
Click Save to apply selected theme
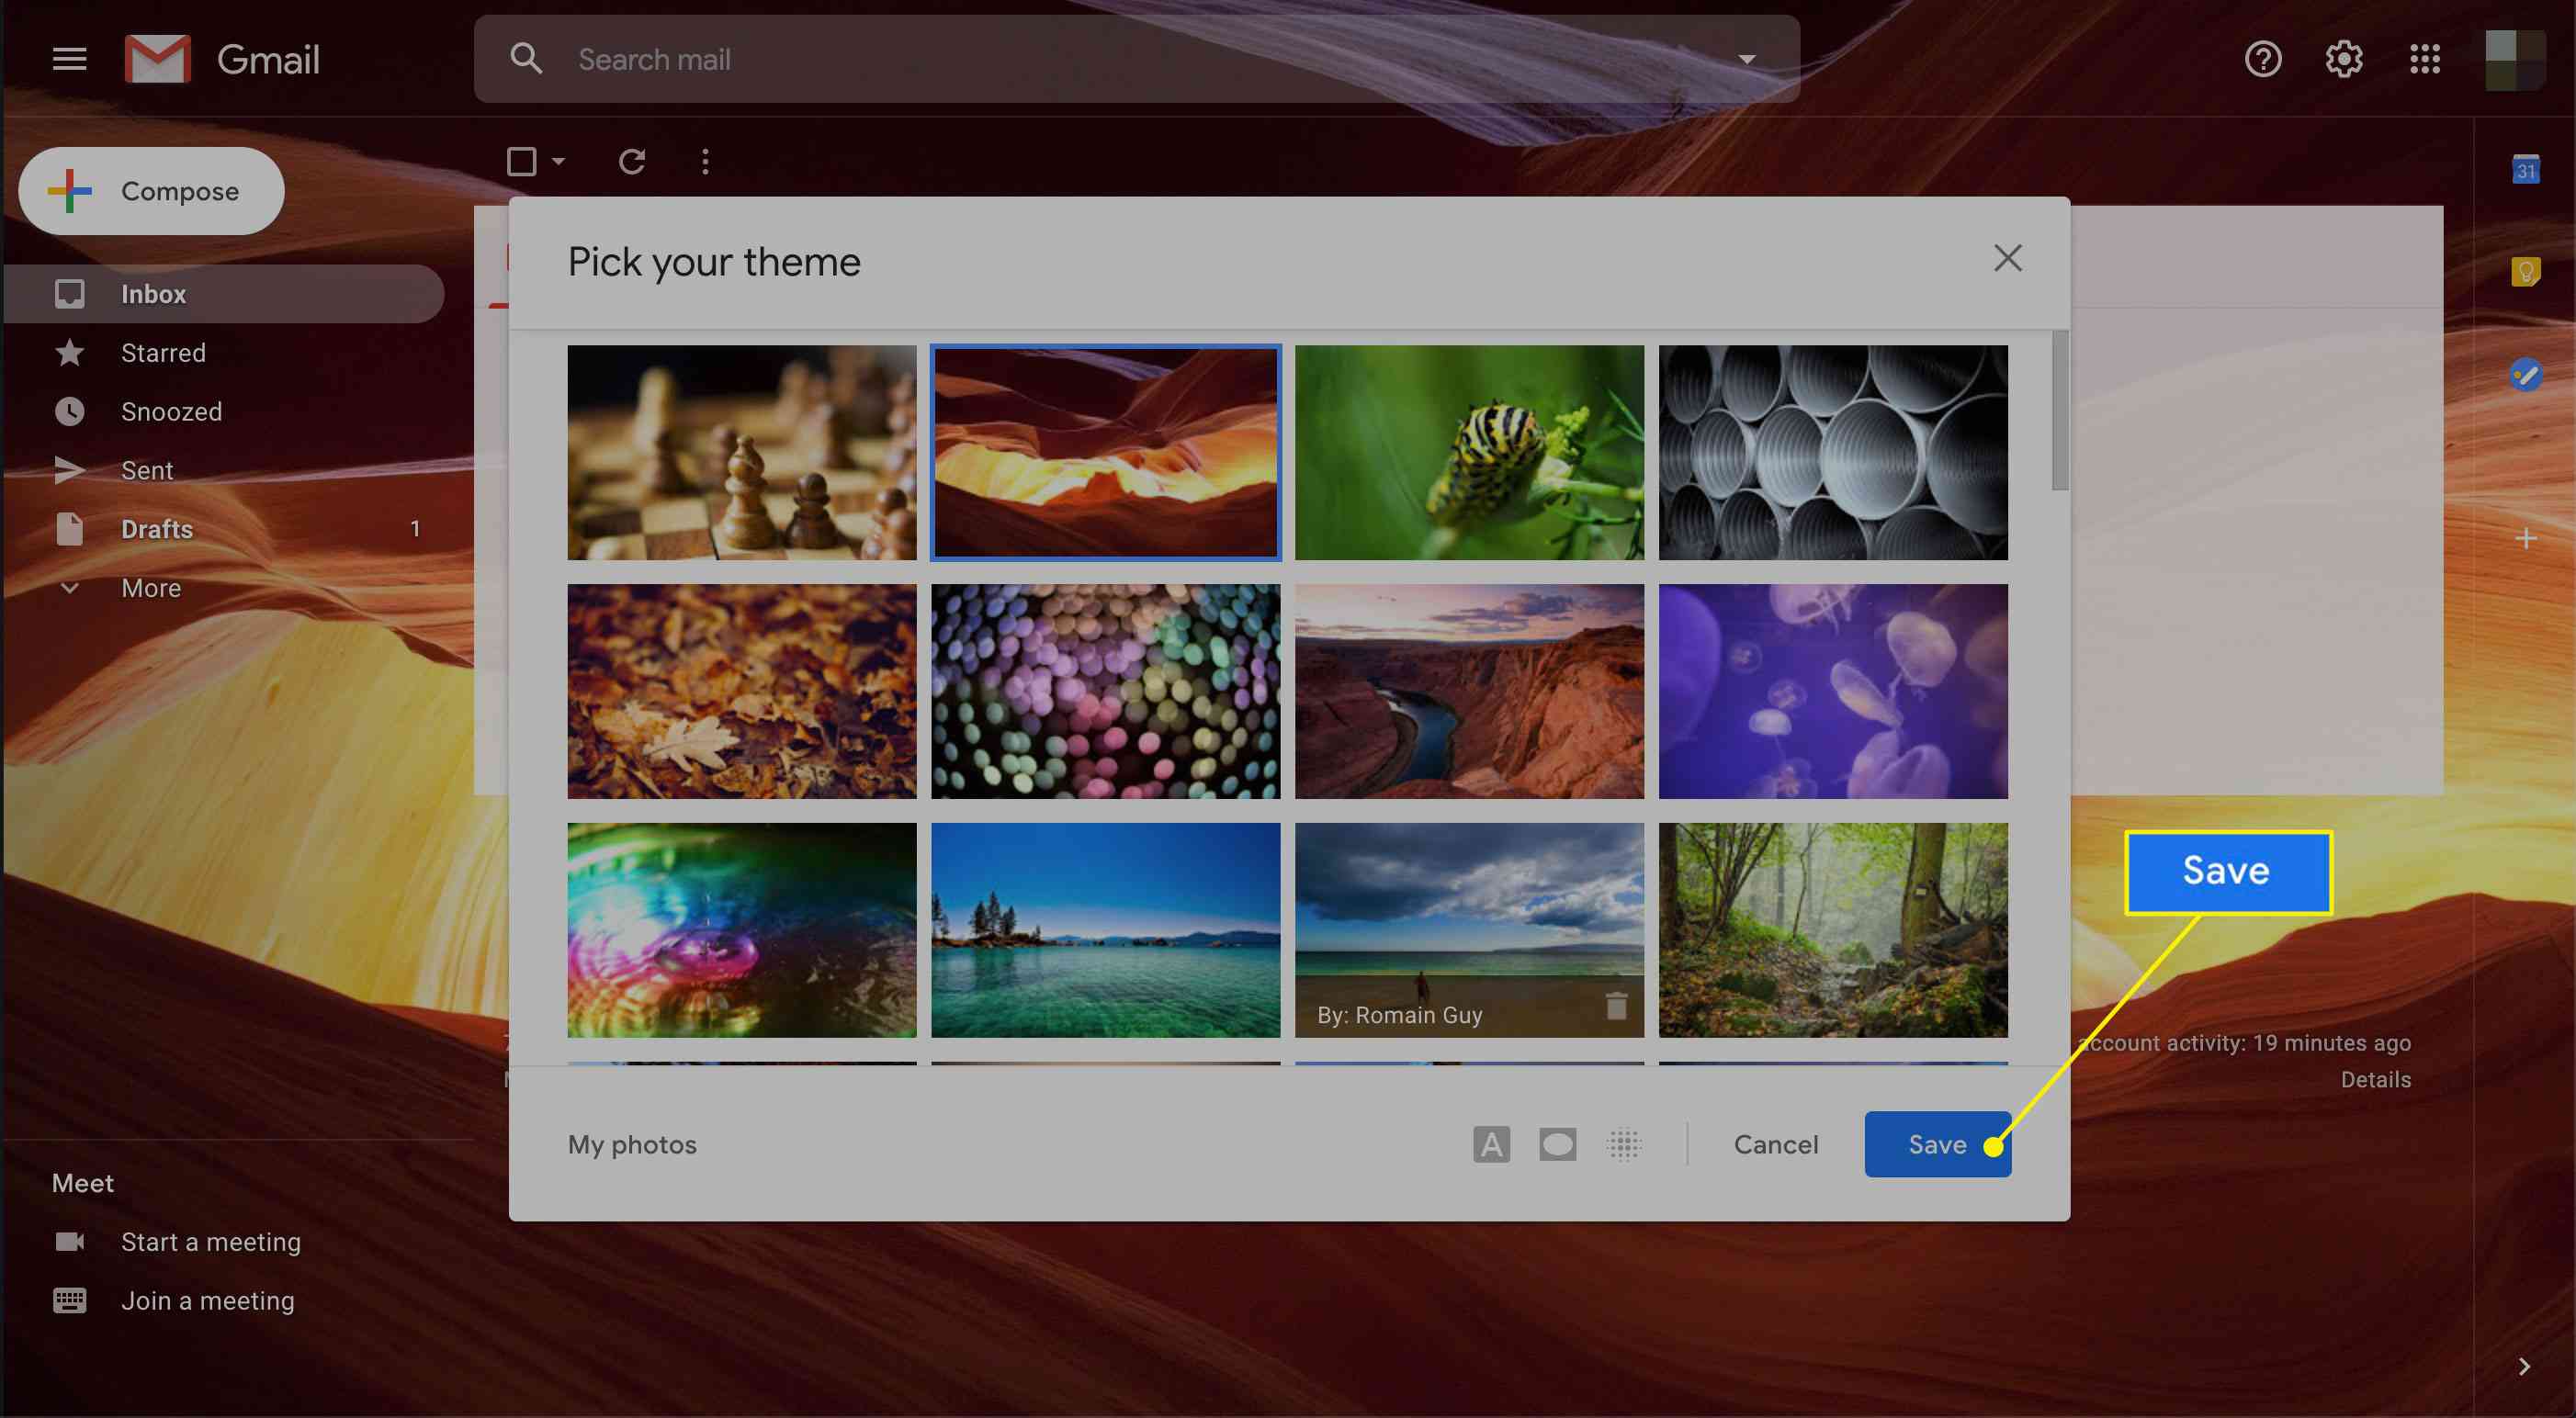click(1937, 1143)
